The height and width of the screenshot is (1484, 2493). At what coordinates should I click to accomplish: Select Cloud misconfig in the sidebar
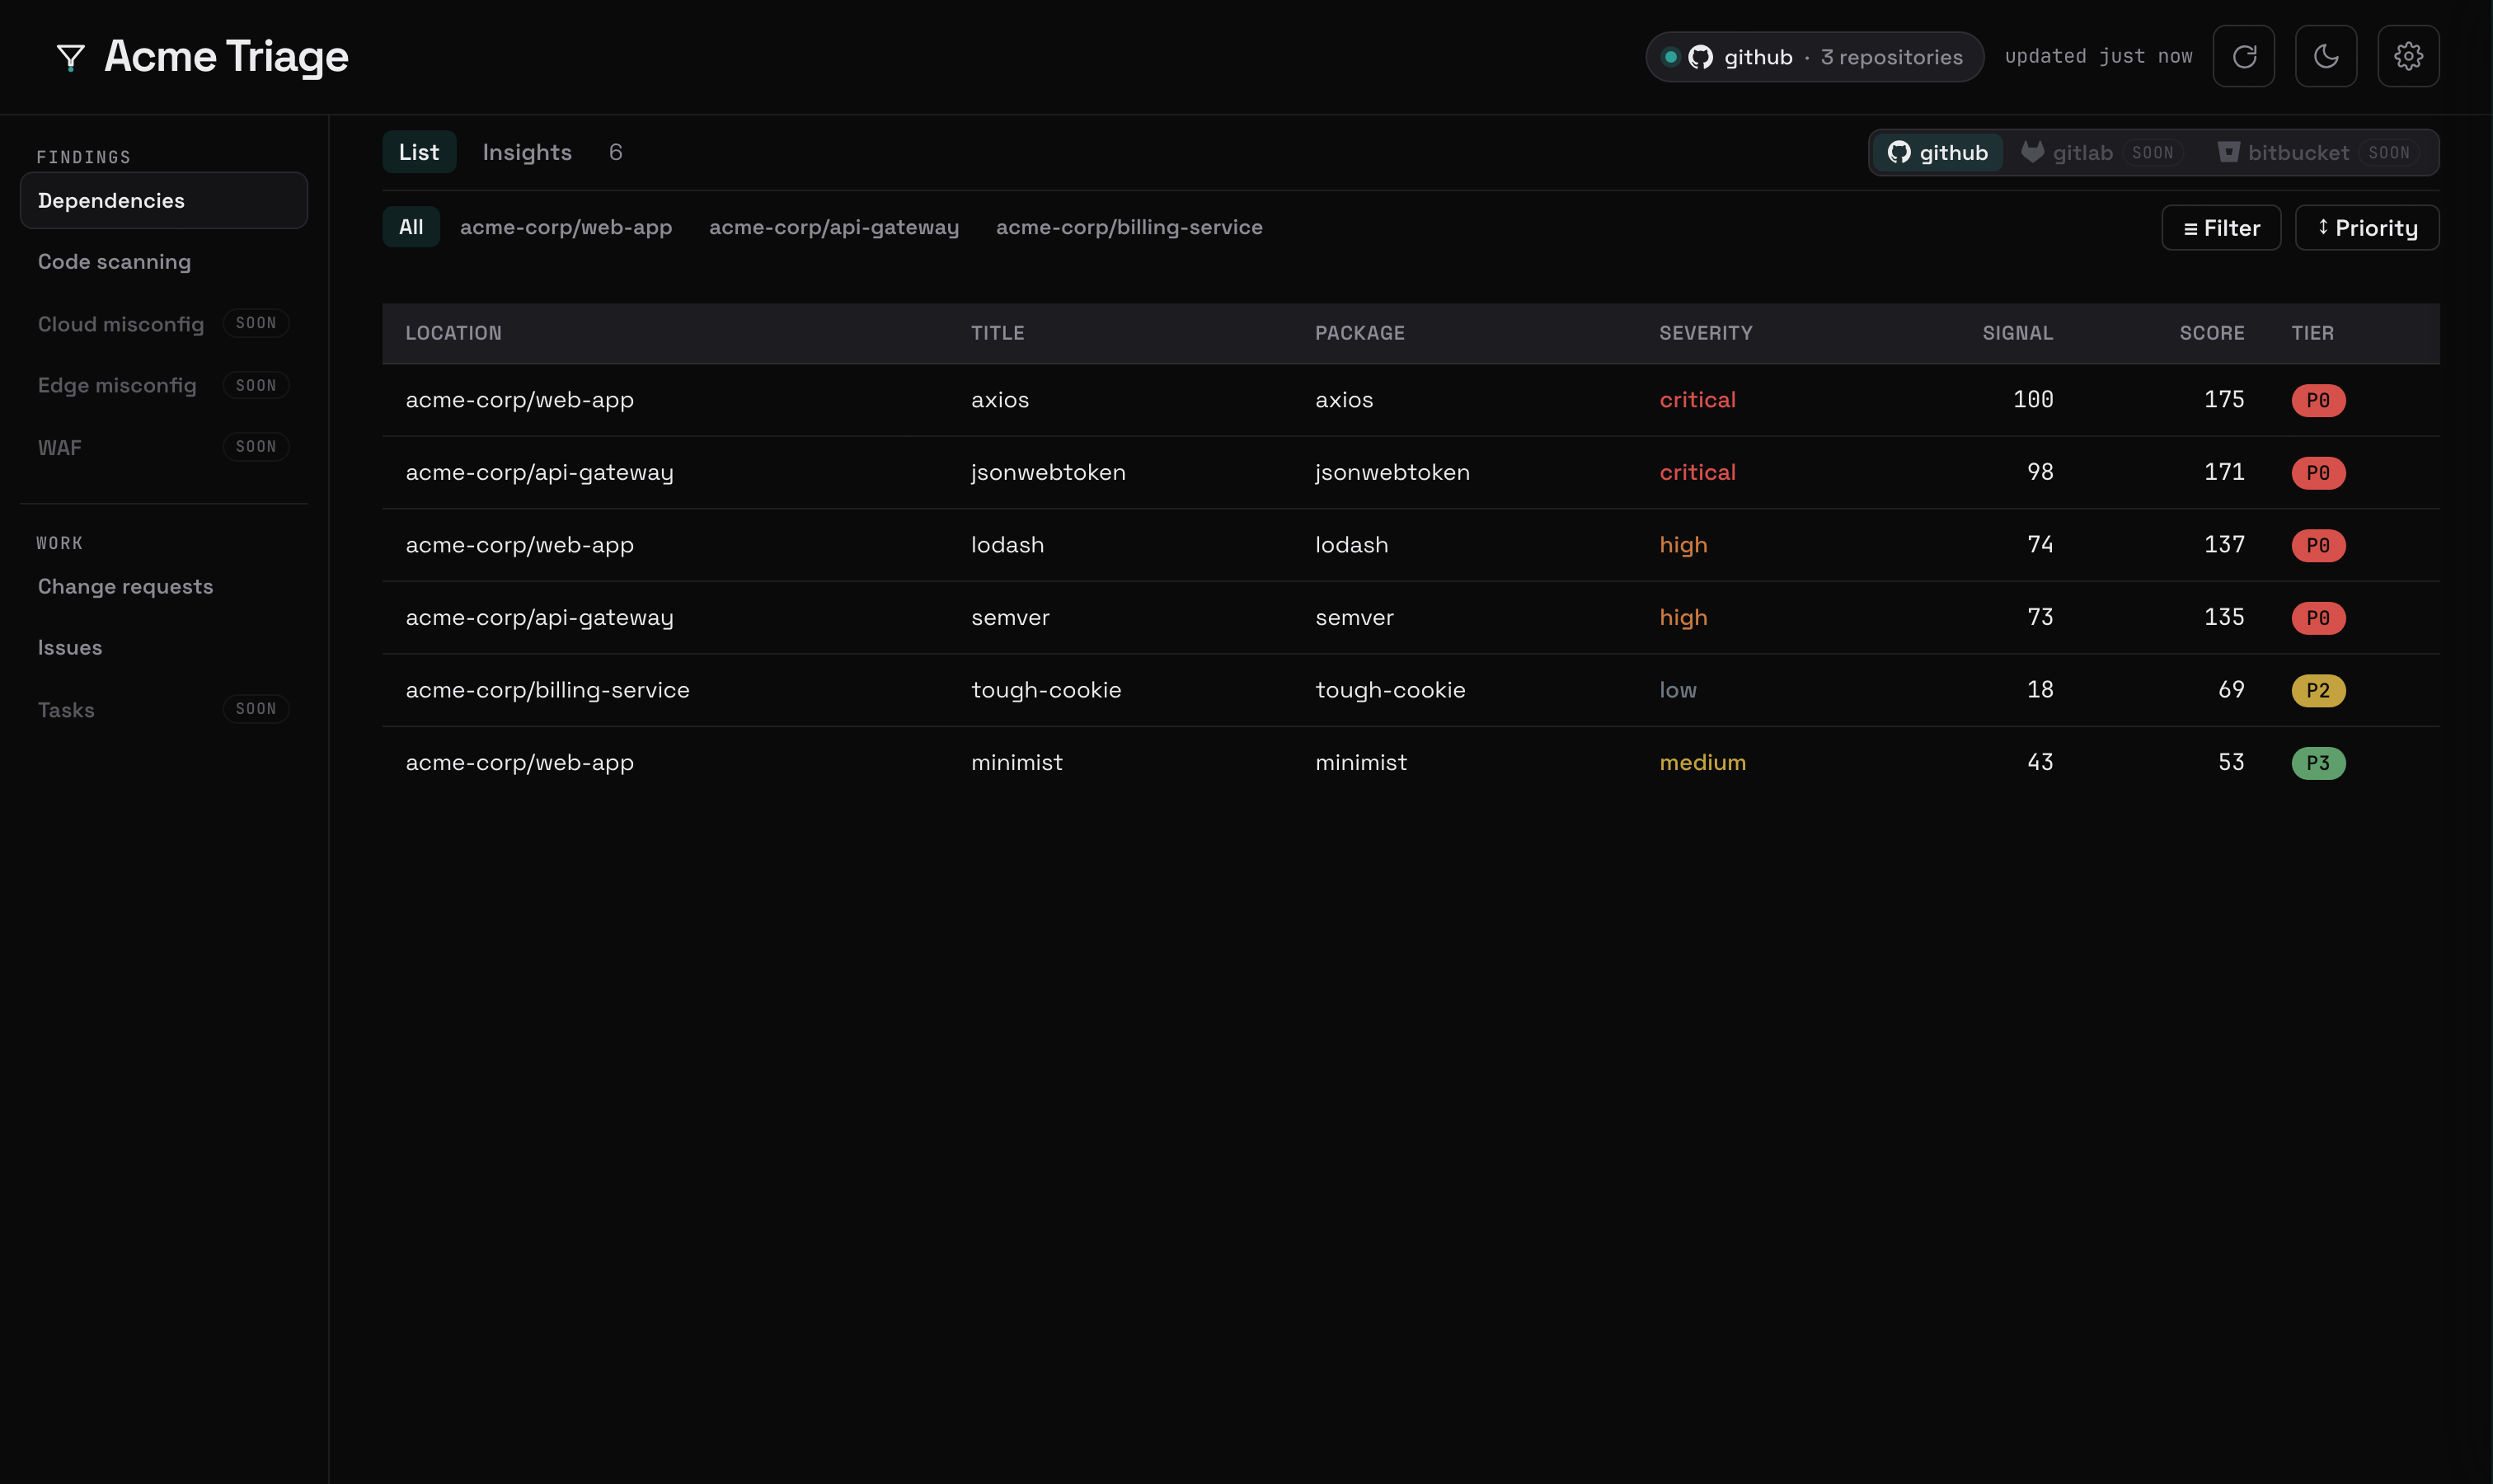[x=164, y=324]
